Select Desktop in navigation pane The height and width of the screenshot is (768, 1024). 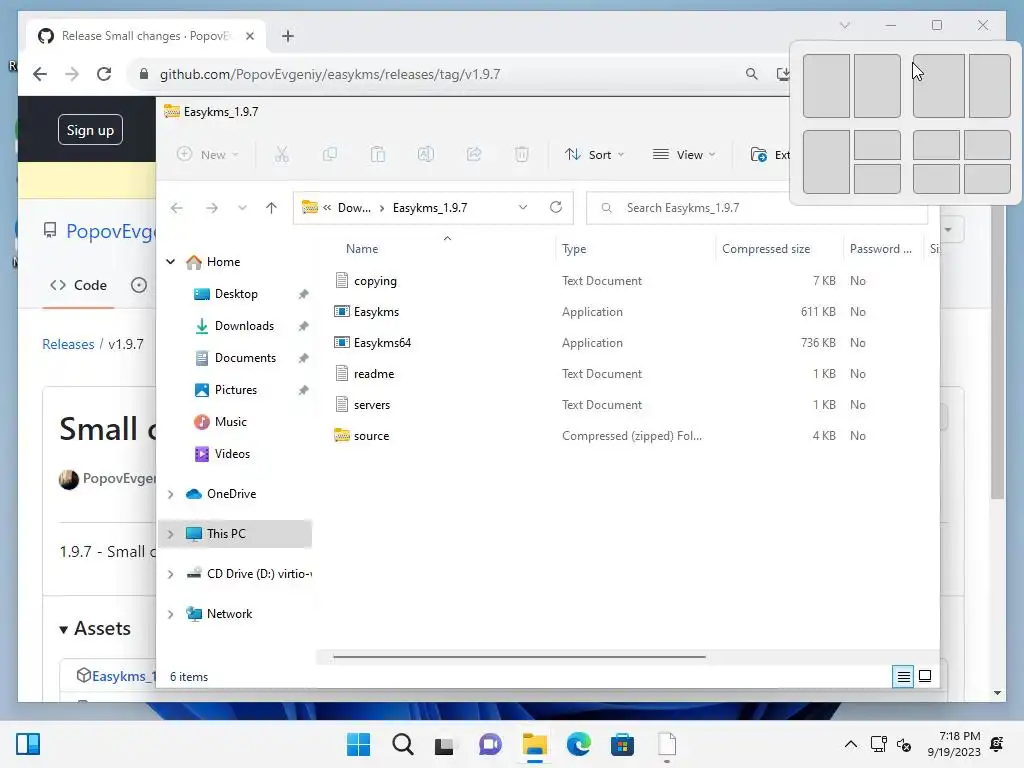236,294
